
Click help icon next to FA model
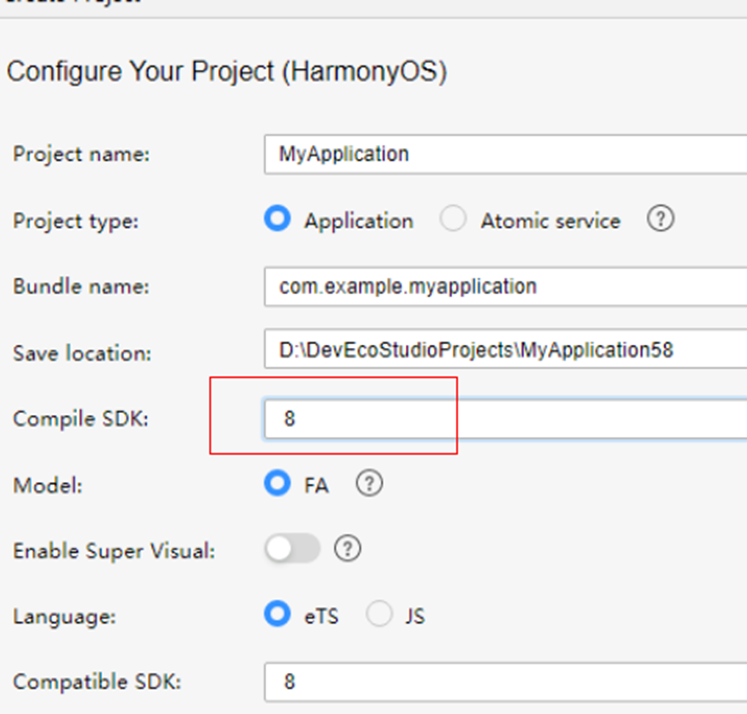click(x=370, y=484)
